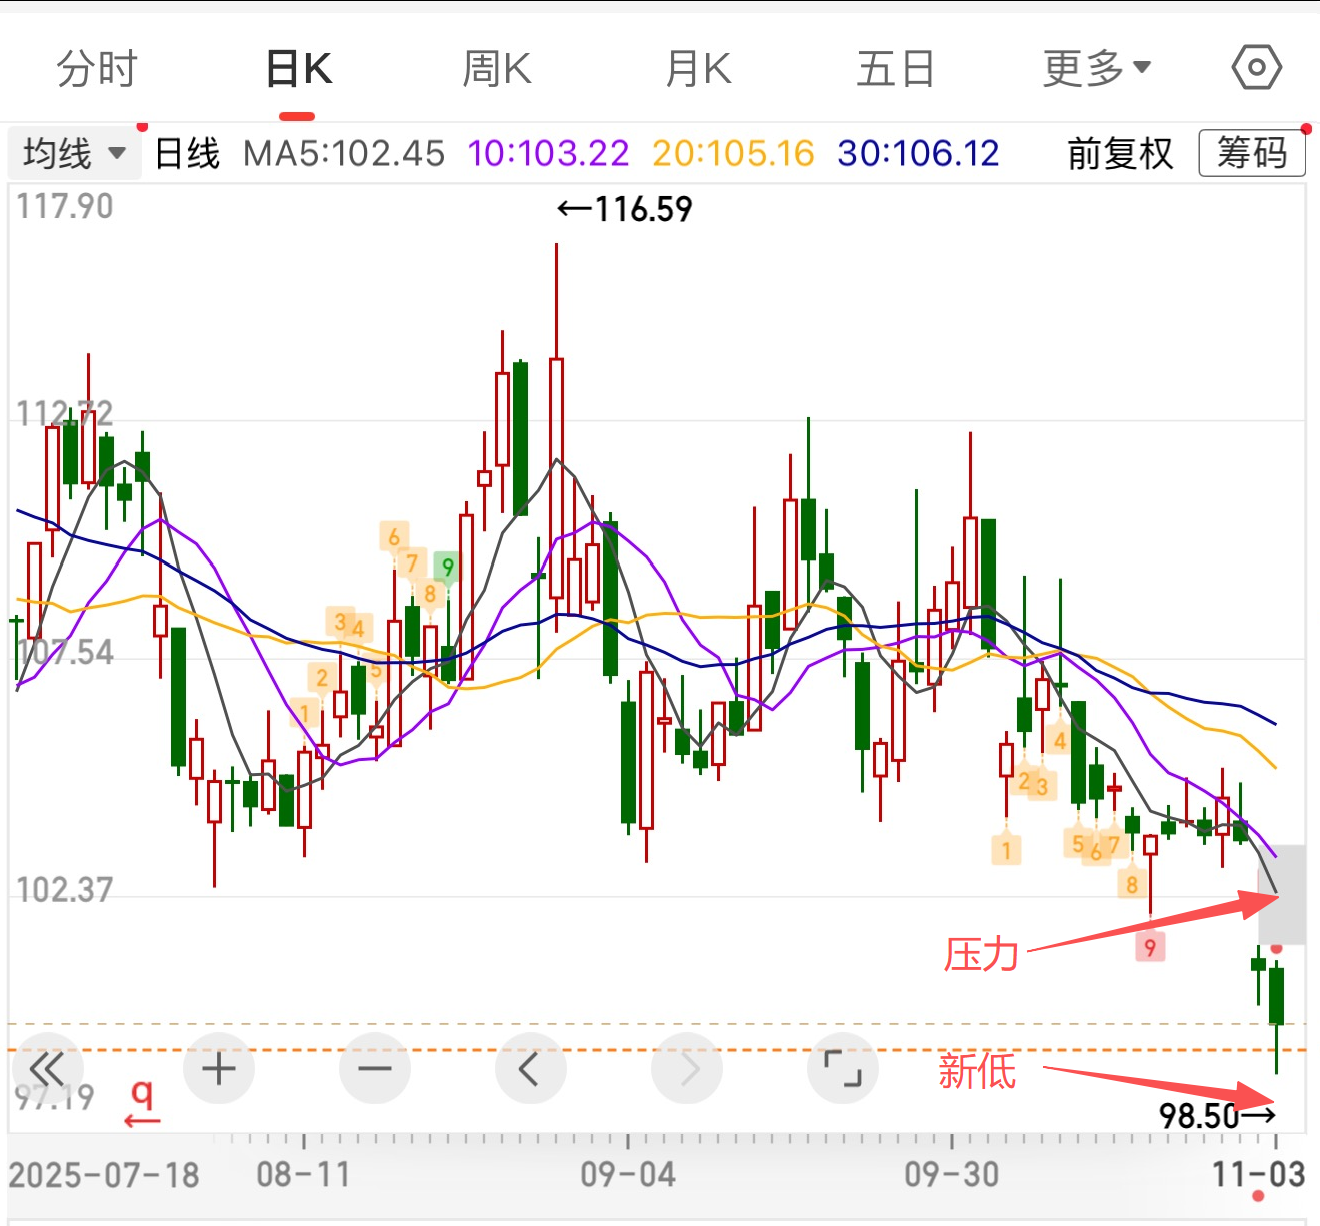The width and height of the screenshot is (1320, 1226).
Task: Open the 五日 five-day tab
Action: (x=895, y=69)
